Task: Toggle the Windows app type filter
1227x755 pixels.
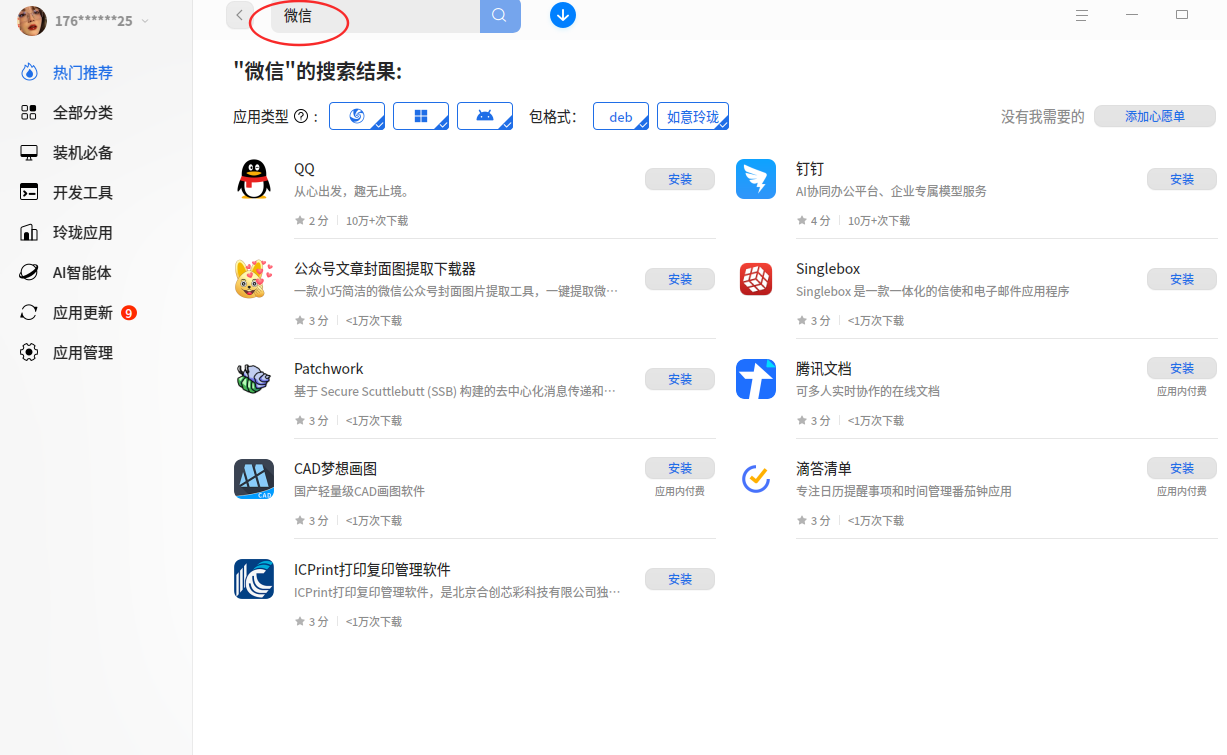Action: 421,116
